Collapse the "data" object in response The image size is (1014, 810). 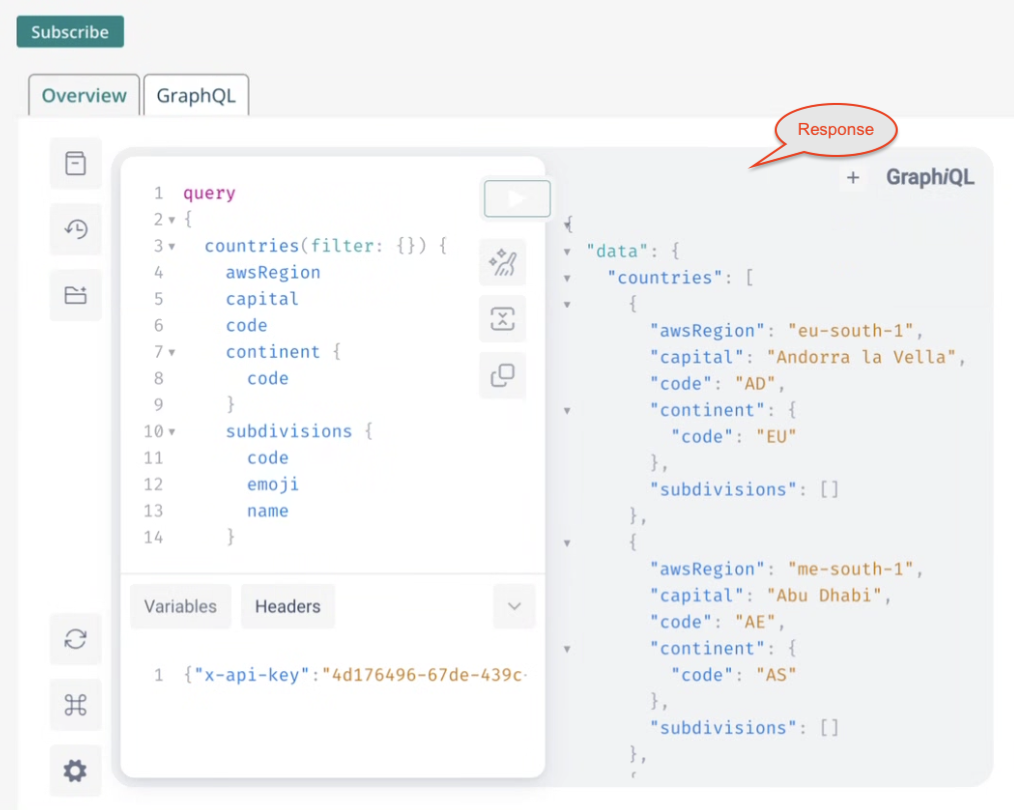click(x=567, y=251)
